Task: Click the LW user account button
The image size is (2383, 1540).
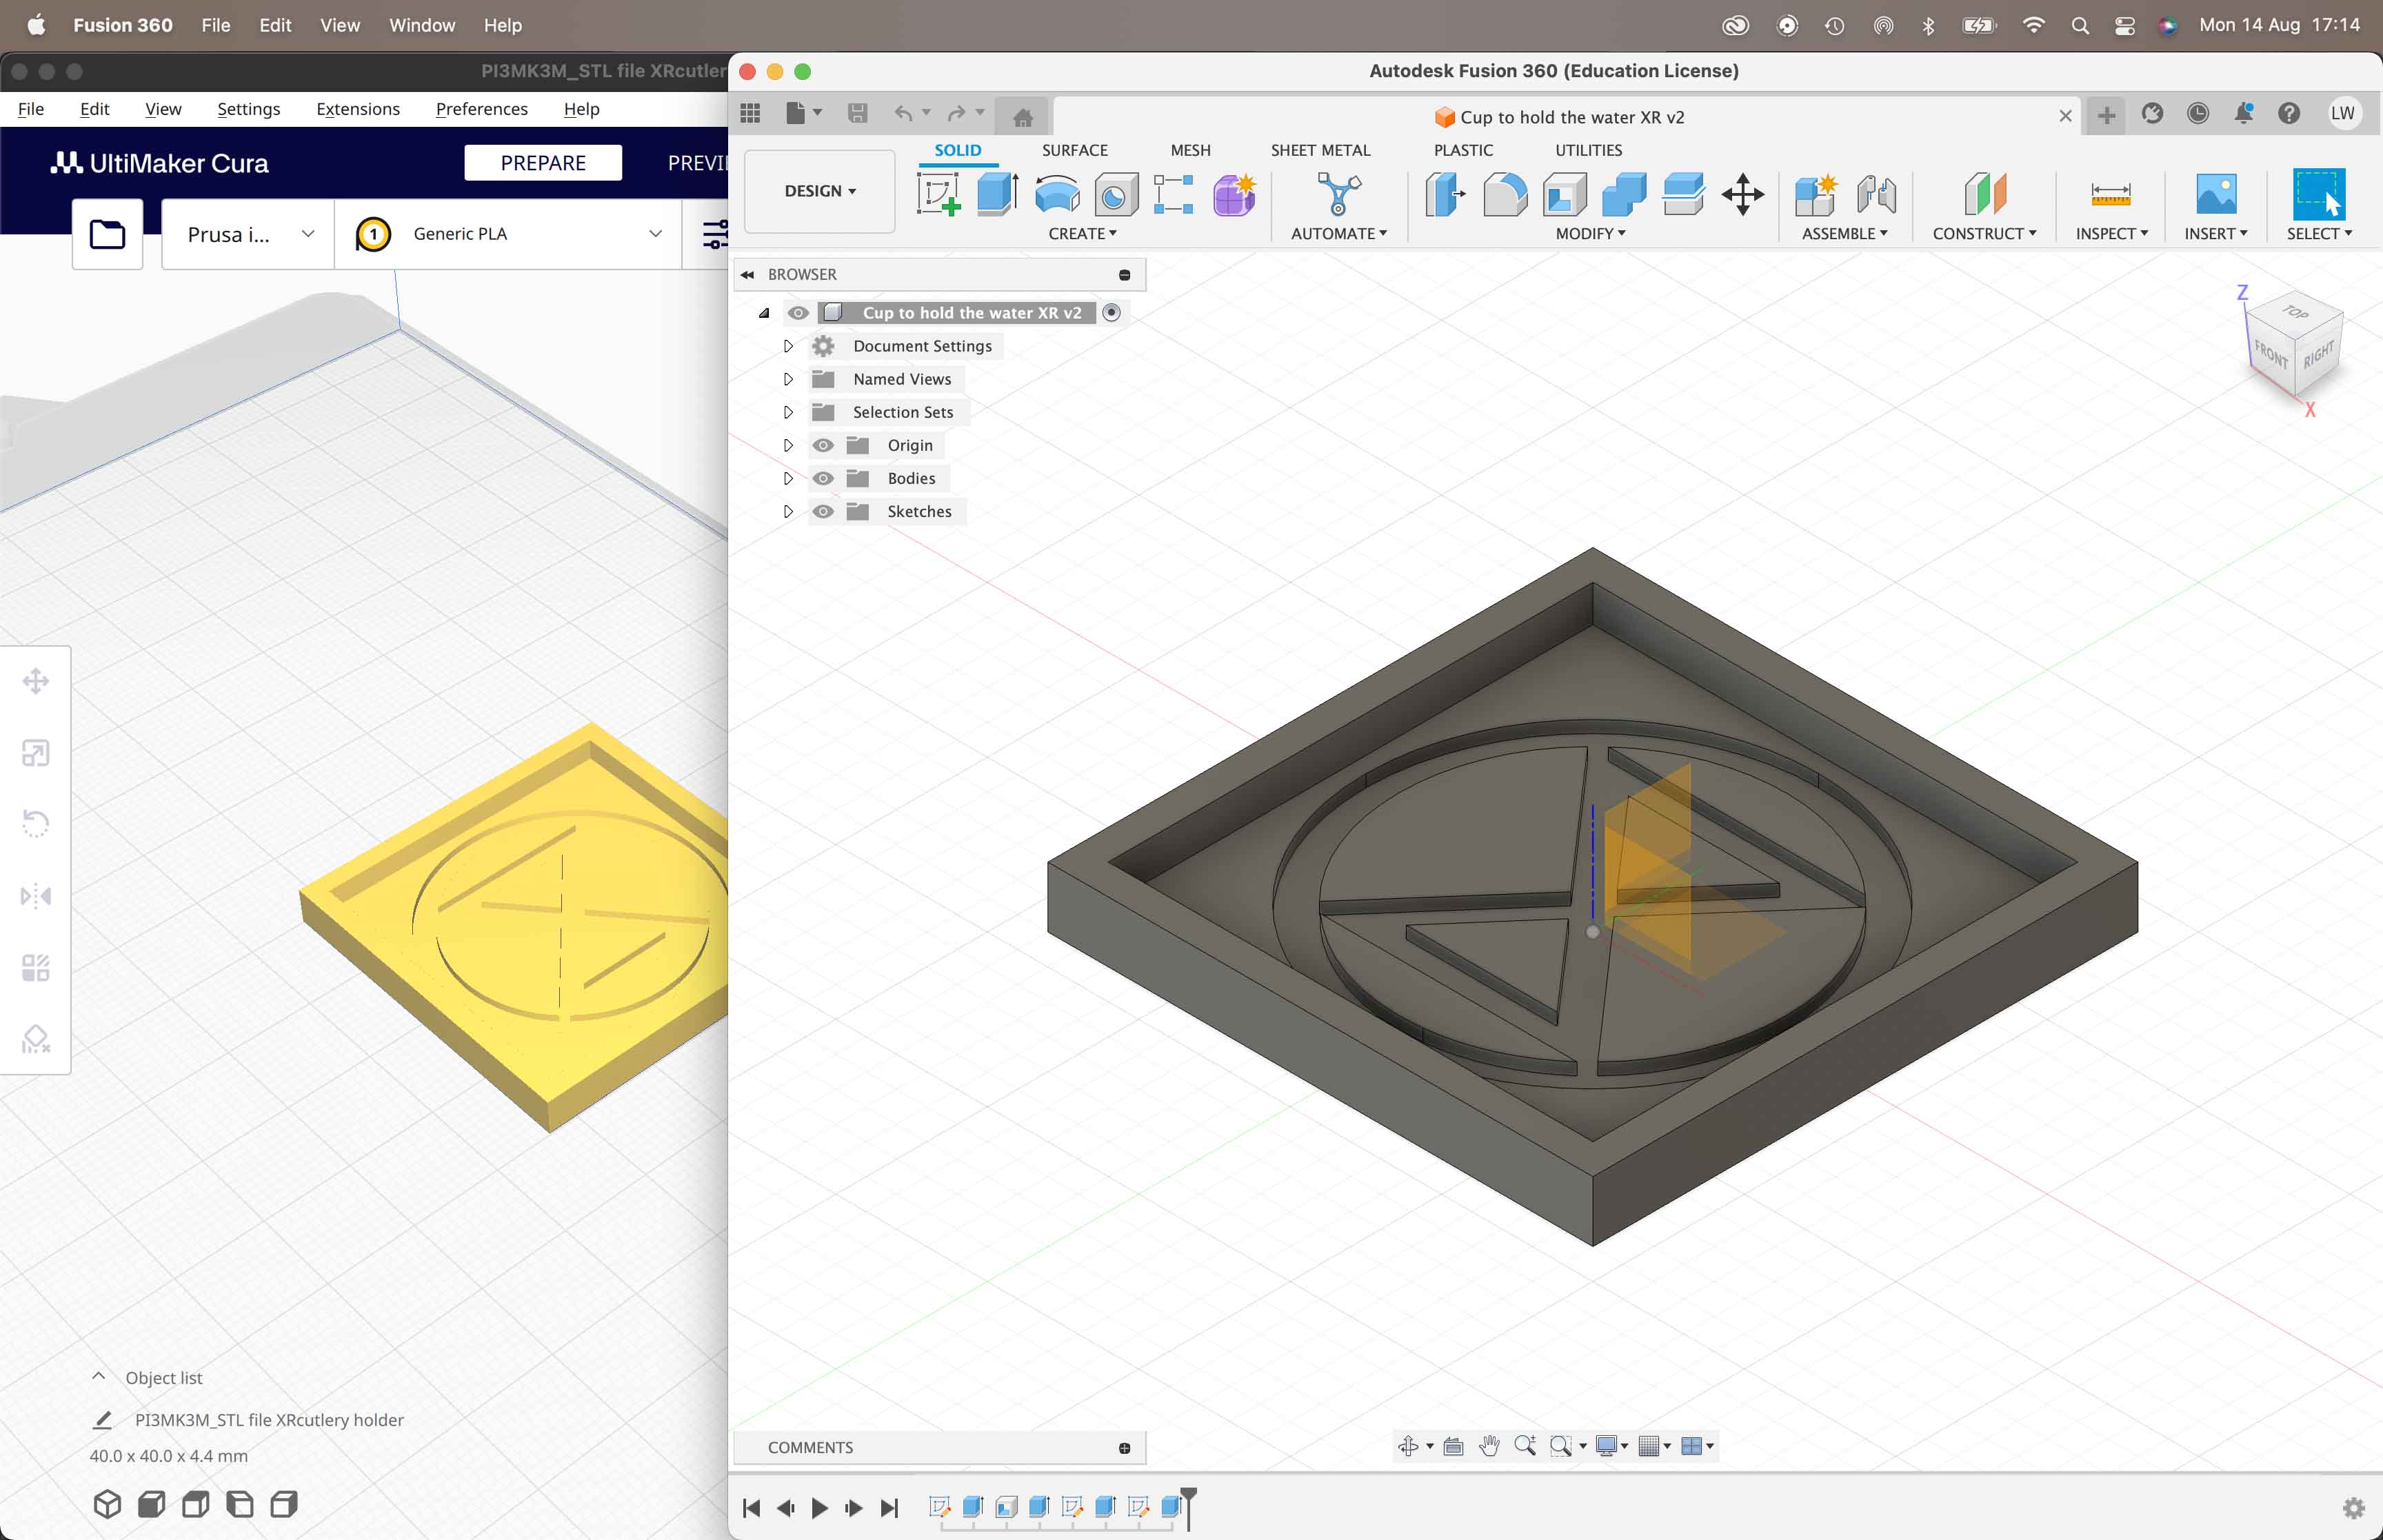Action: point(2343,113)
